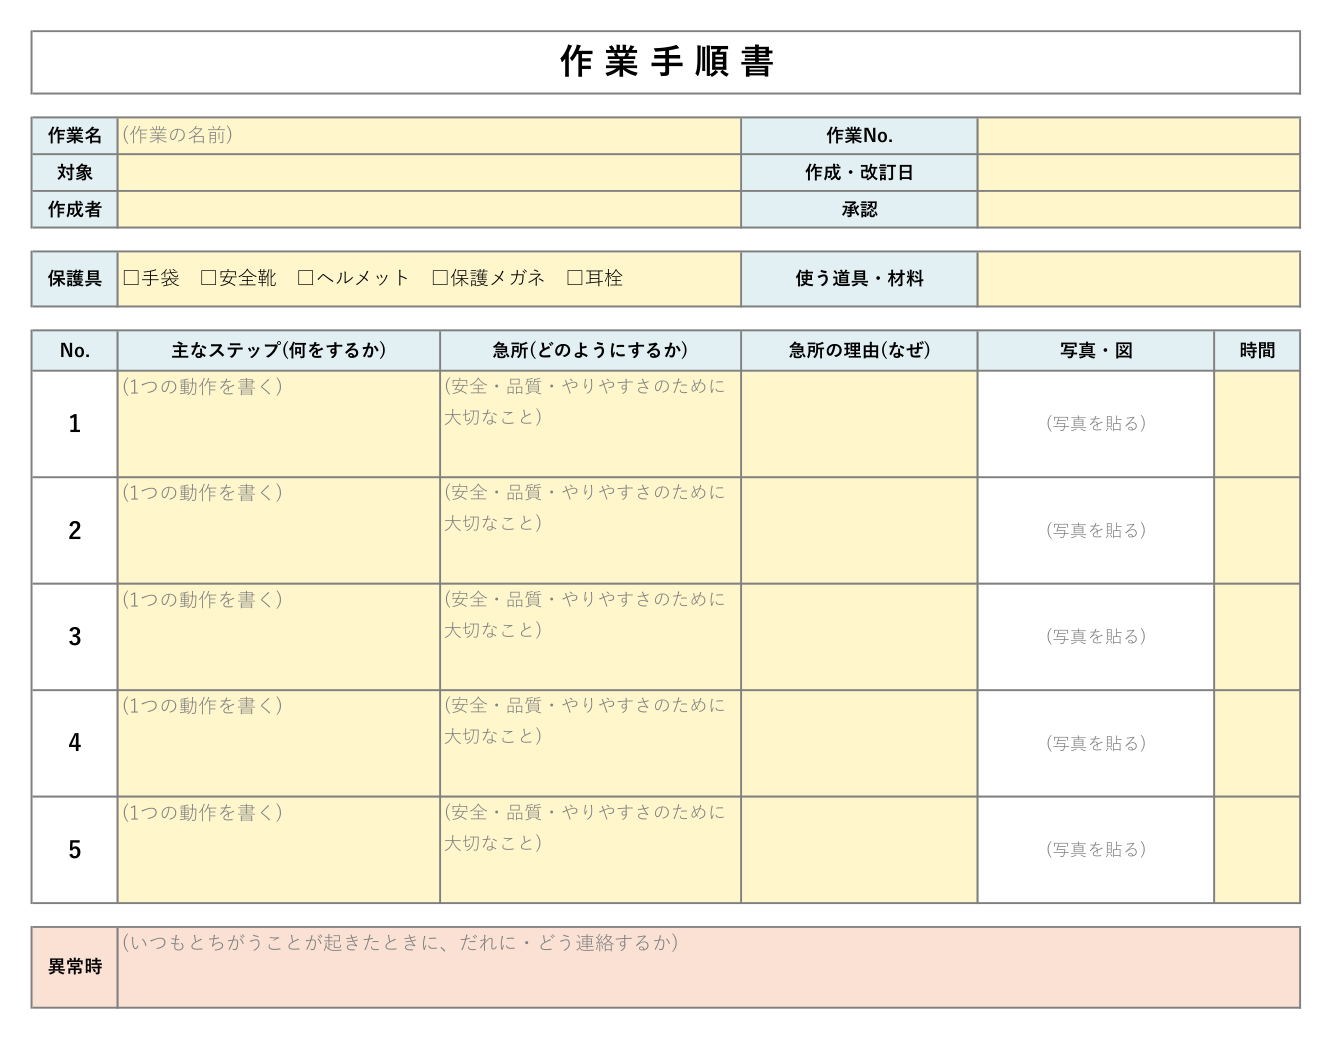Select the 保護具 label cell
Screen dimensions: 1332x1039
coord(75,279)
